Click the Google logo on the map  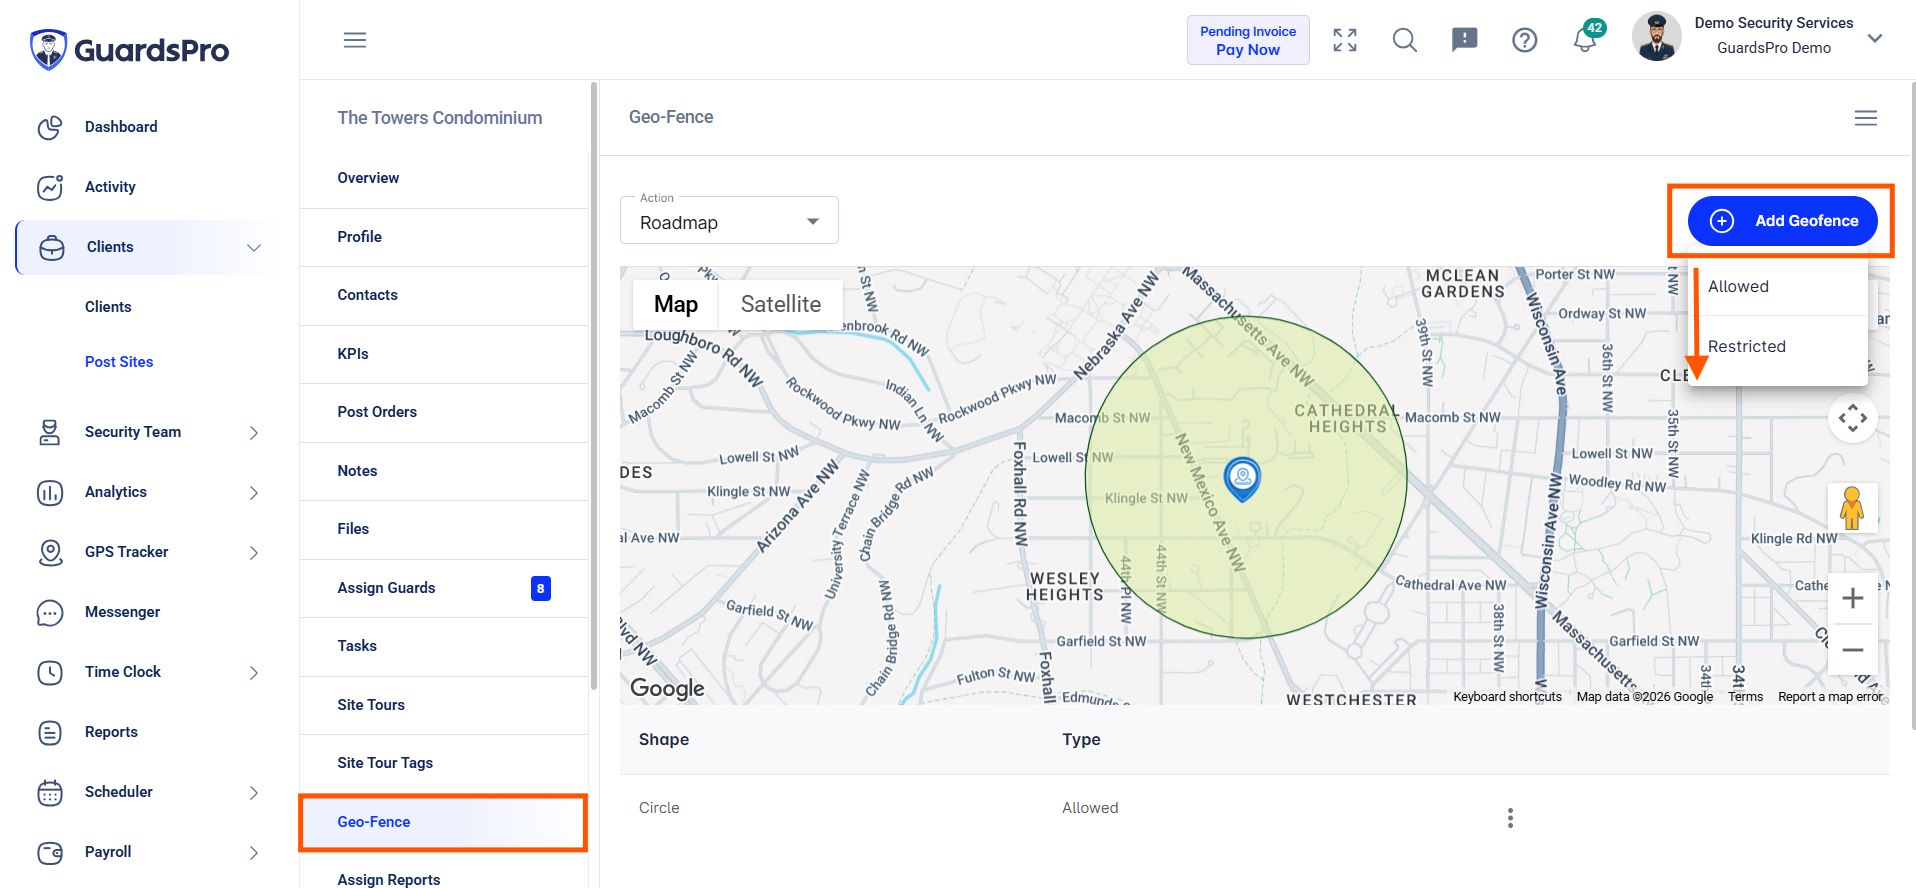667,688
